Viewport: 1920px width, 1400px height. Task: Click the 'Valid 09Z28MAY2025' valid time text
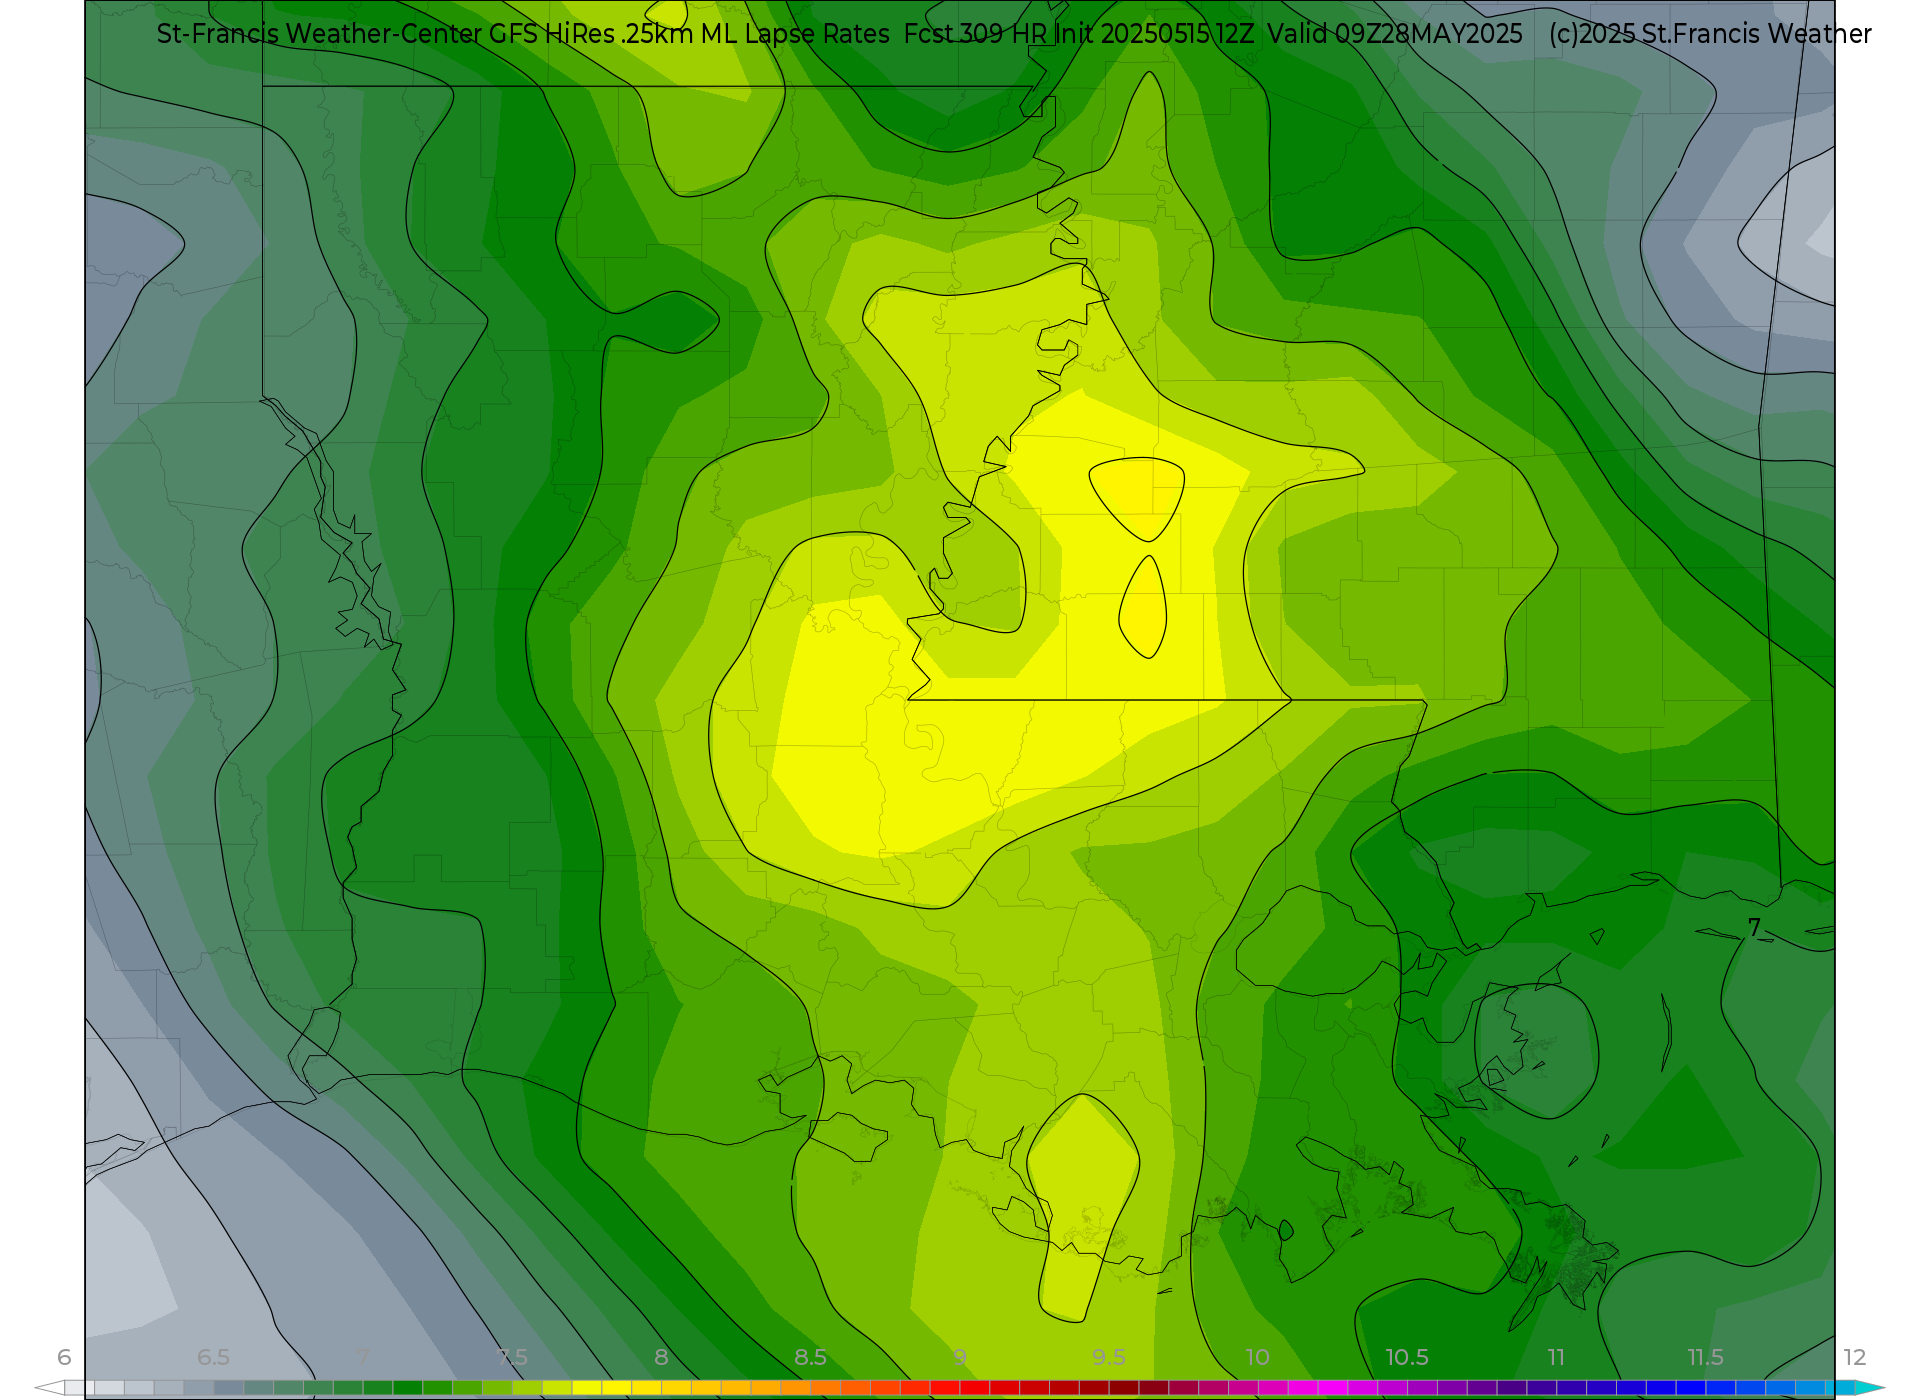(x=1395, y=34)
